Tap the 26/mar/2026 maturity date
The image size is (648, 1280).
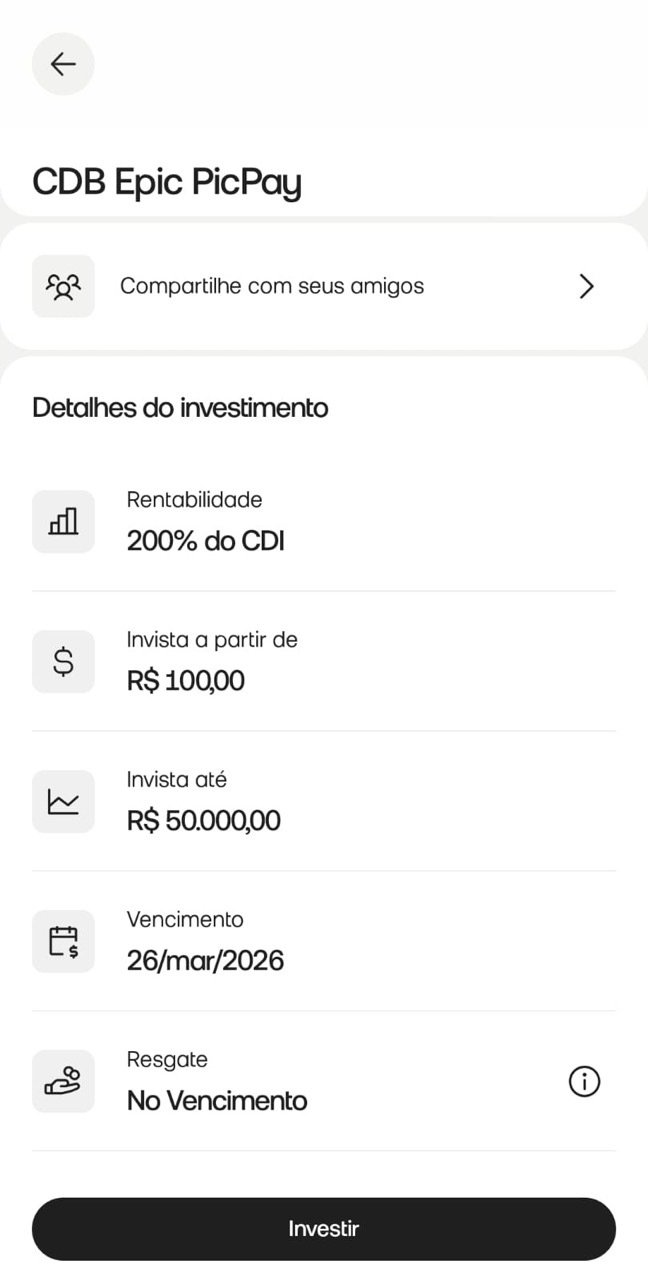(204, 961)
